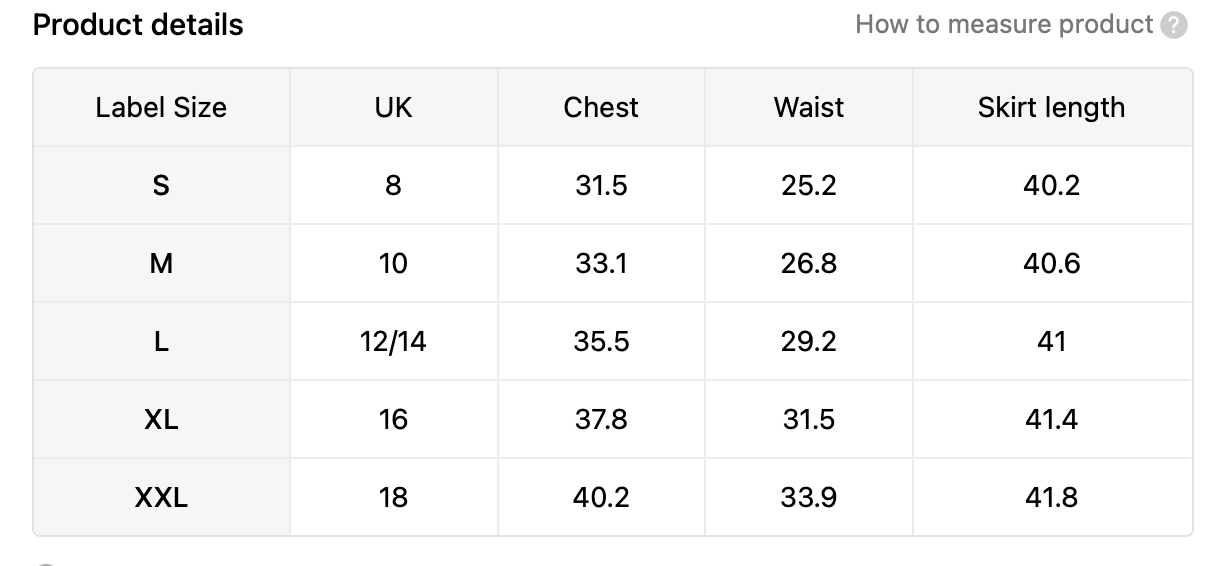Click the skirt length 40.6 cell
Image resolution: width=1216 pixels, height=566 pixels.
(x=1052, y=263)
